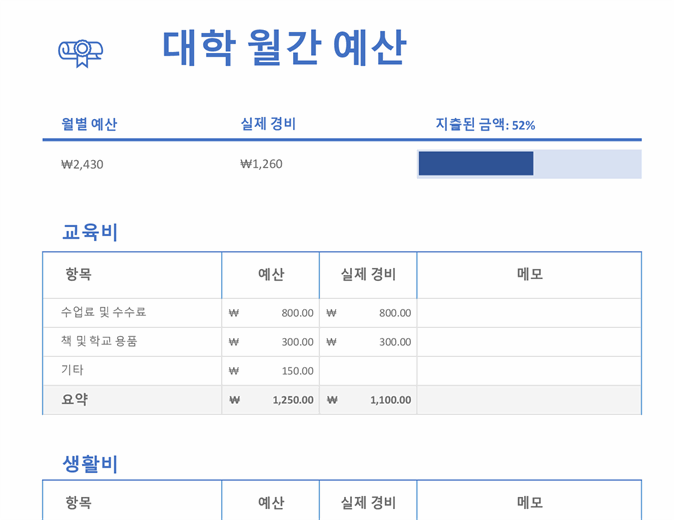Select the 생활비 section heading
The width and height of the screenshot is (675, 520).
point(90,464)
